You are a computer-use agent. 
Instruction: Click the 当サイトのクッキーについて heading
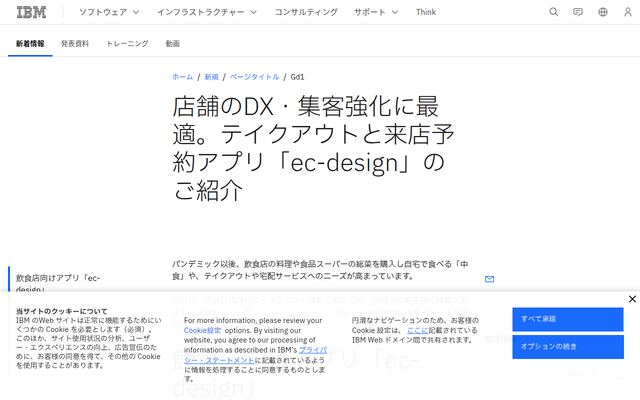pyautogui.click(x=62, y=311)
